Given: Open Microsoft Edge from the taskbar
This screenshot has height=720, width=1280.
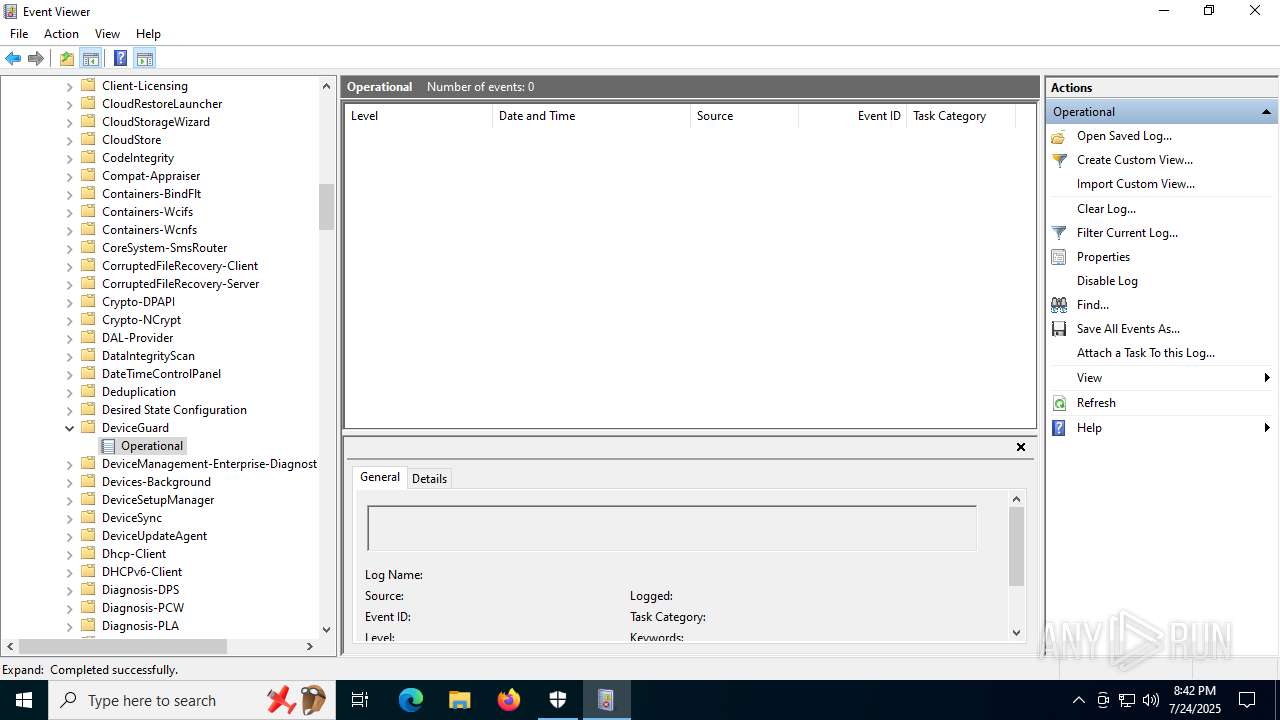Looking at the screenshot, I should pyautogui.click(x=411, y=700).
